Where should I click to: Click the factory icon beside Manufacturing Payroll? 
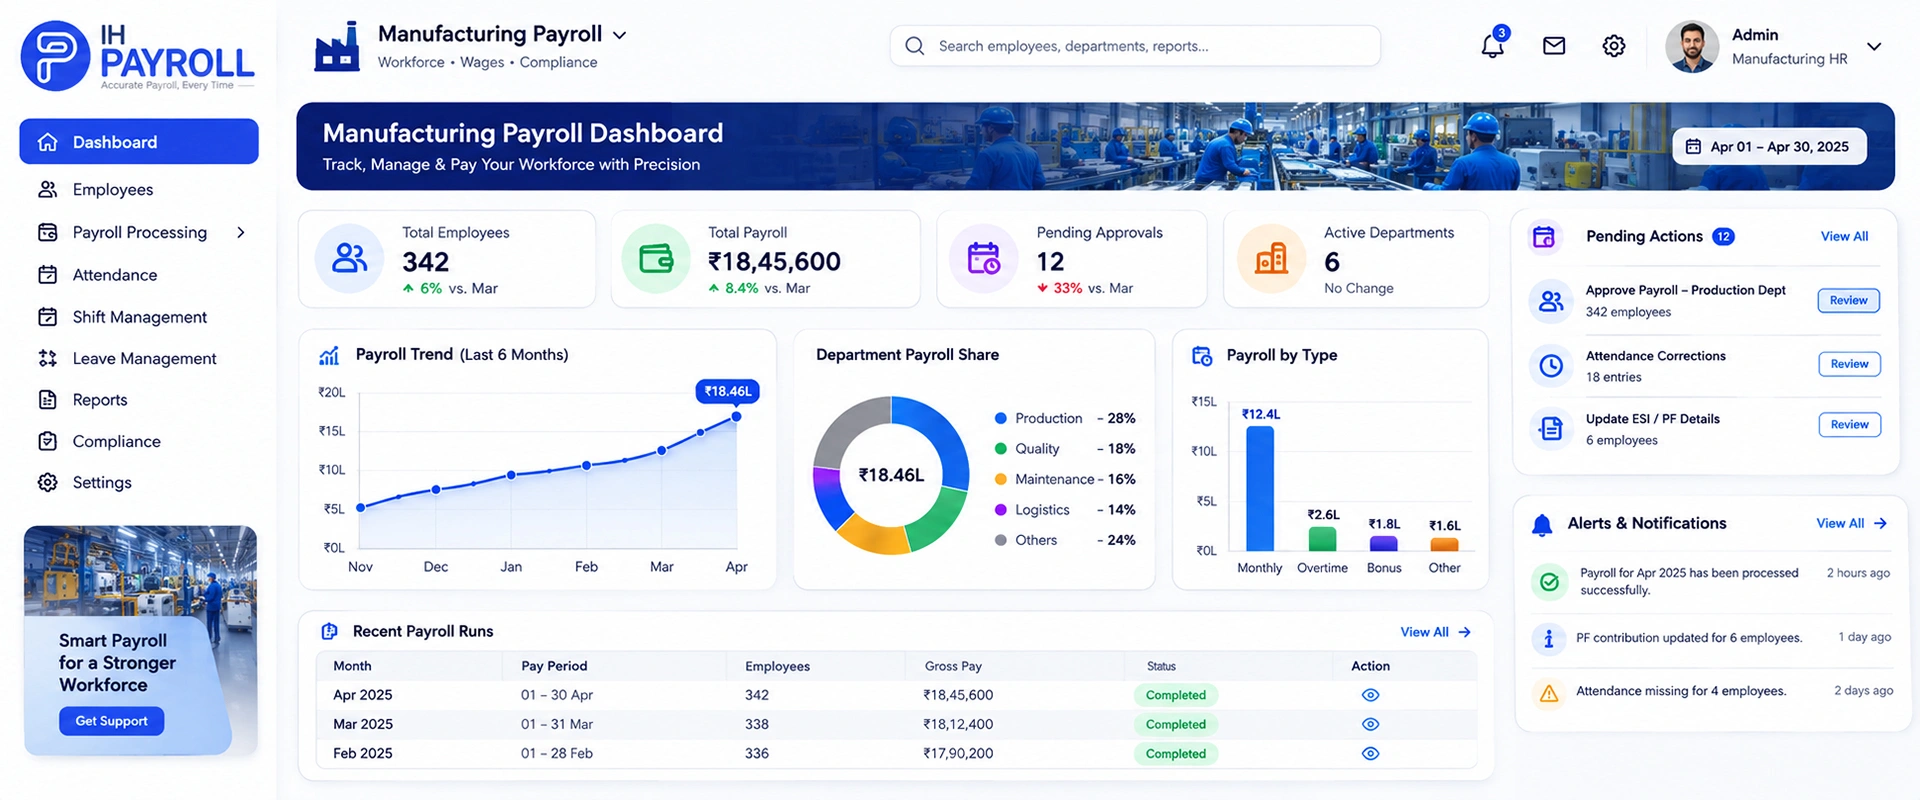[x=337, y=47]
